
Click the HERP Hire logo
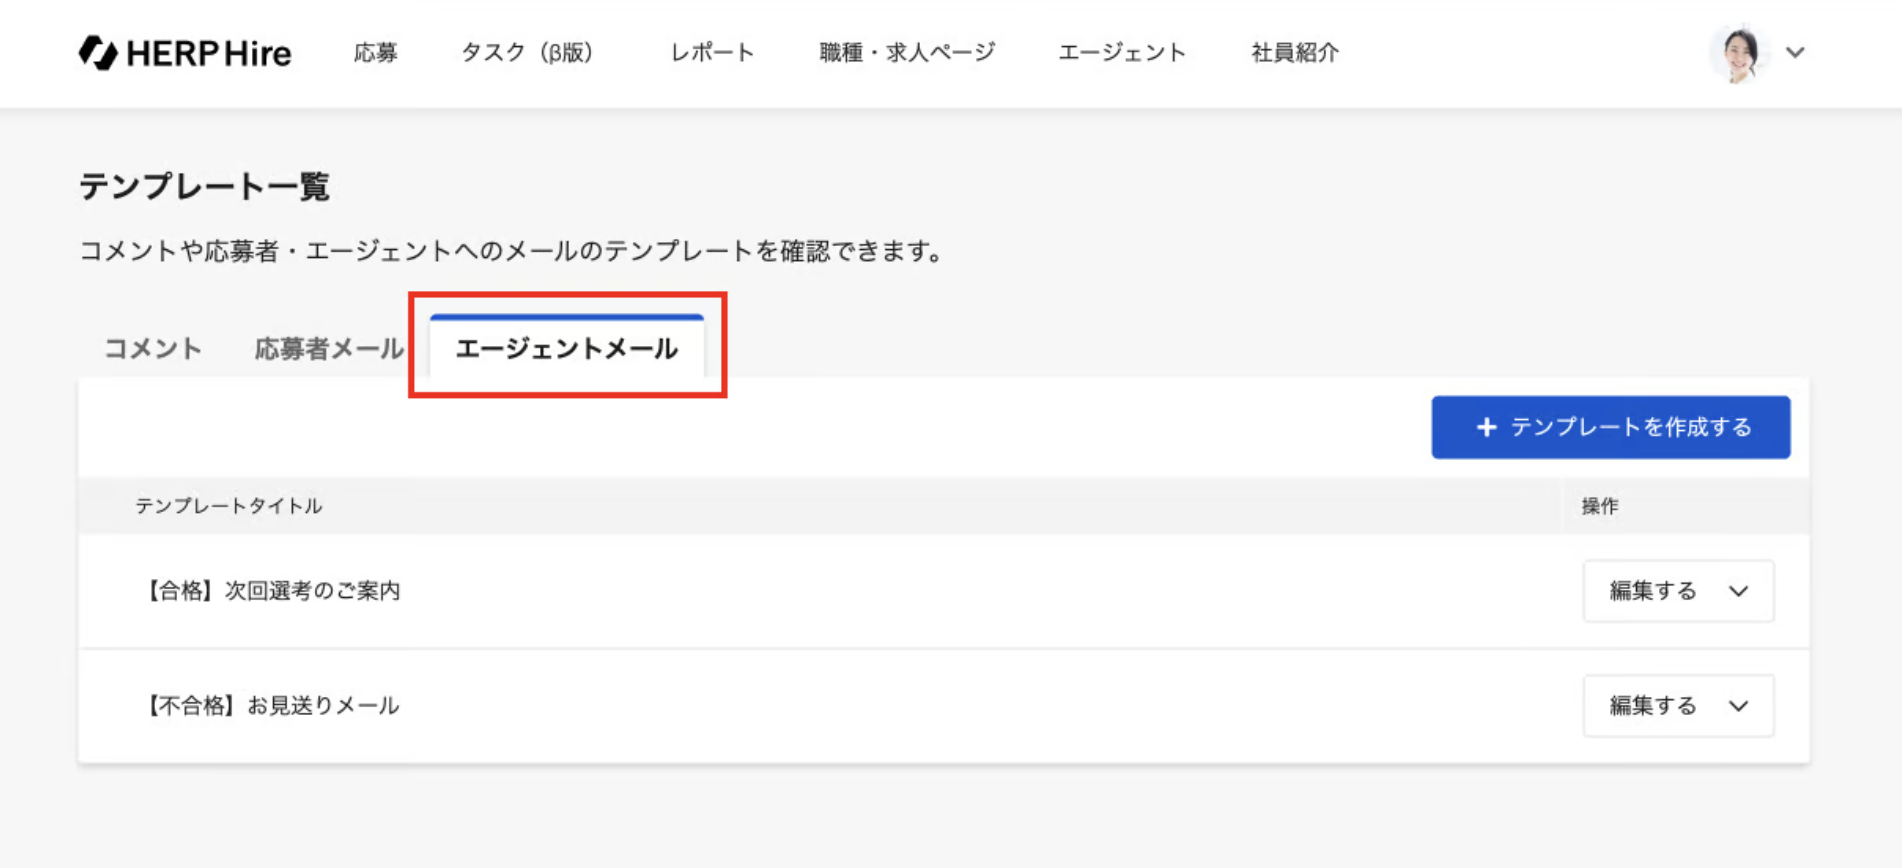185,53
